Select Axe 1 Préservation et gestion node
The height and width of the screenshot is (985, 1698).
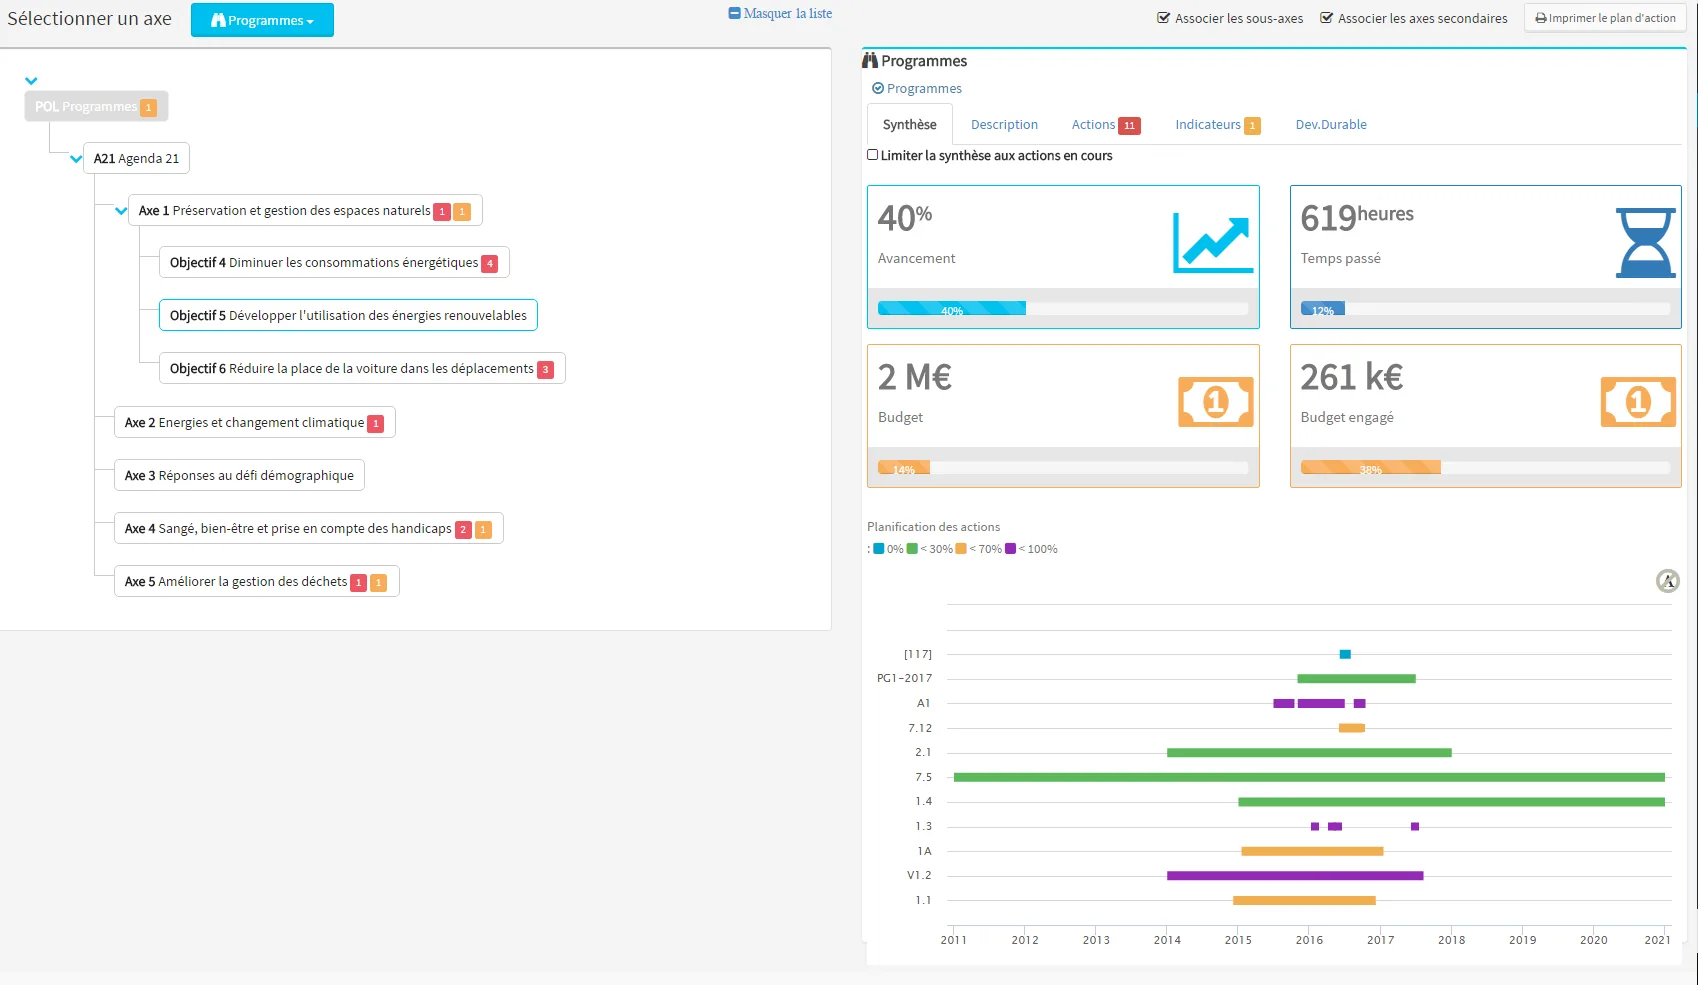pos(306,211)
